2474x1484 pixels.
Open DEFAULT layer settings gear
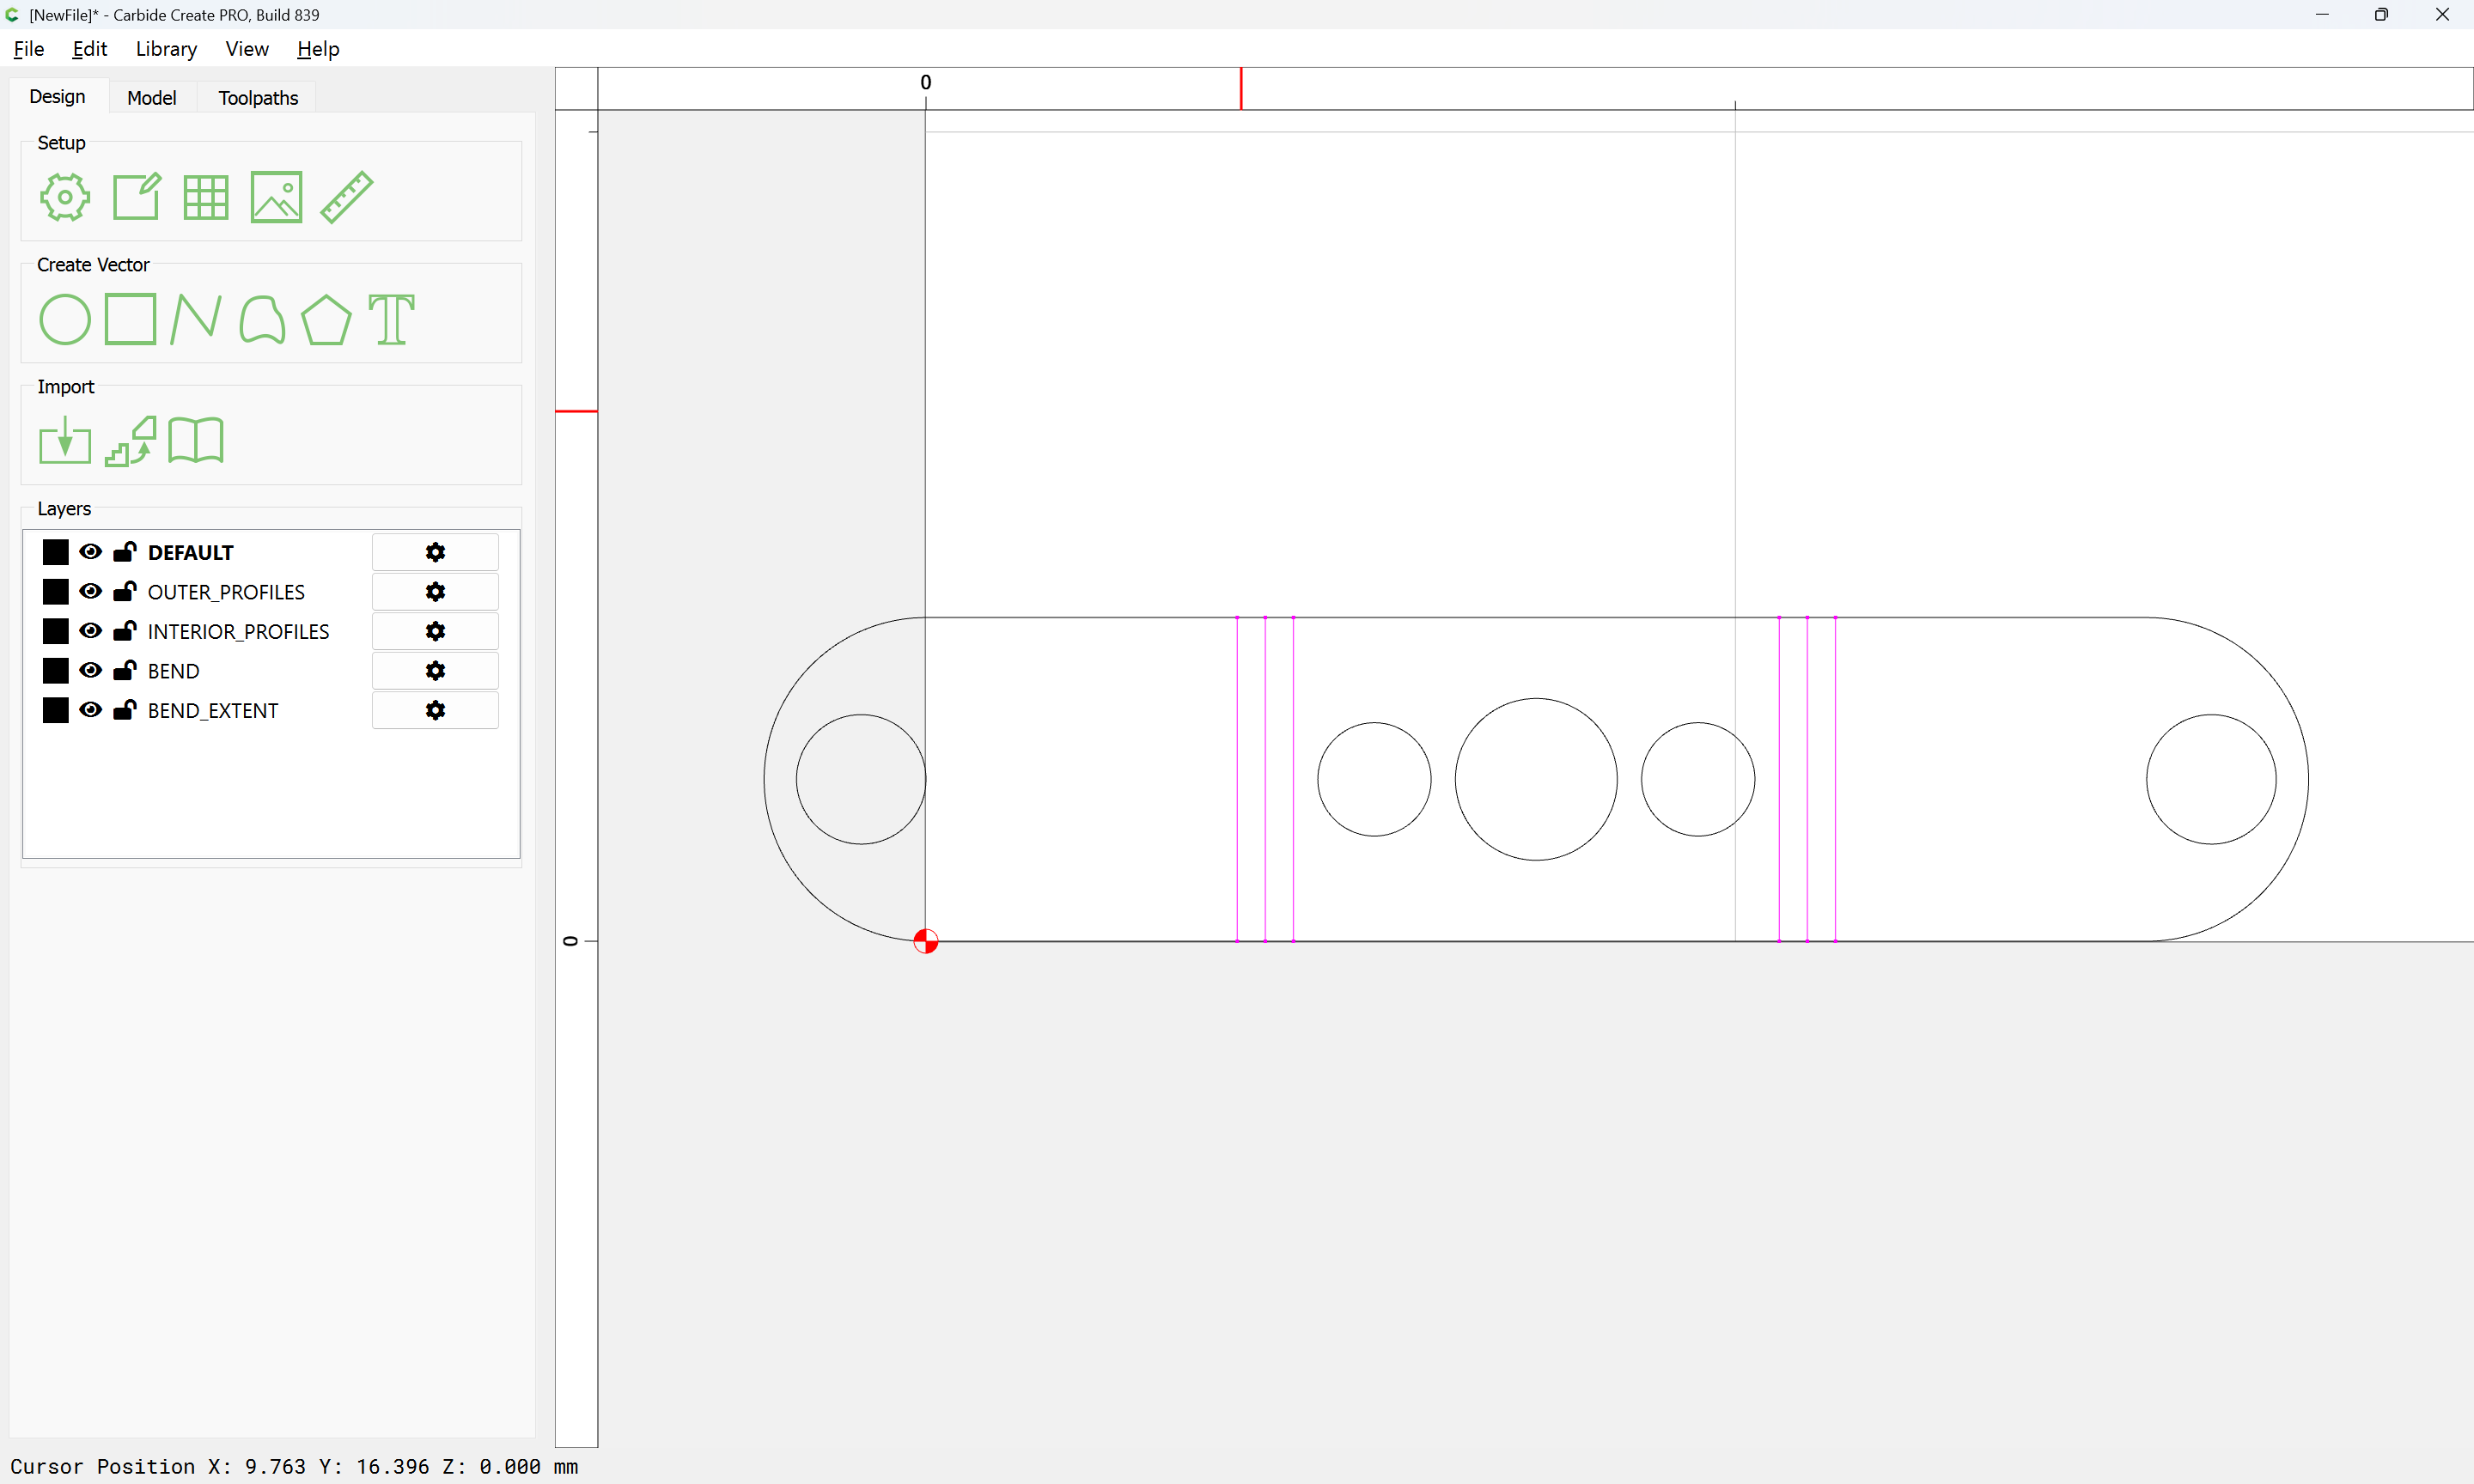[x=435, y=552]
